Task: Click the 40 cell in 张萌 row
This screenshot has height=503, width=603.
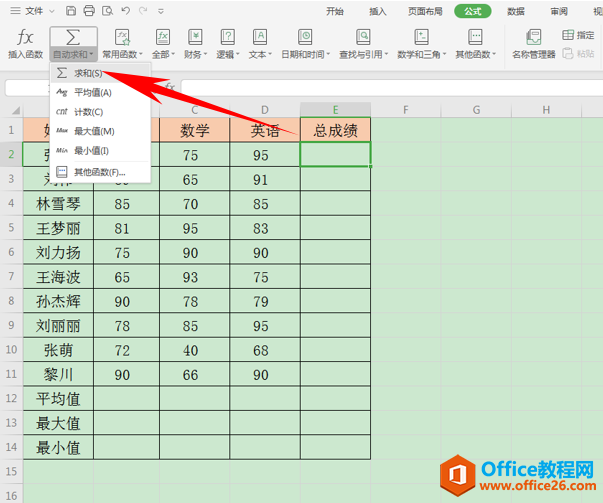Action: pyautogui.click(x=195, y=350)
